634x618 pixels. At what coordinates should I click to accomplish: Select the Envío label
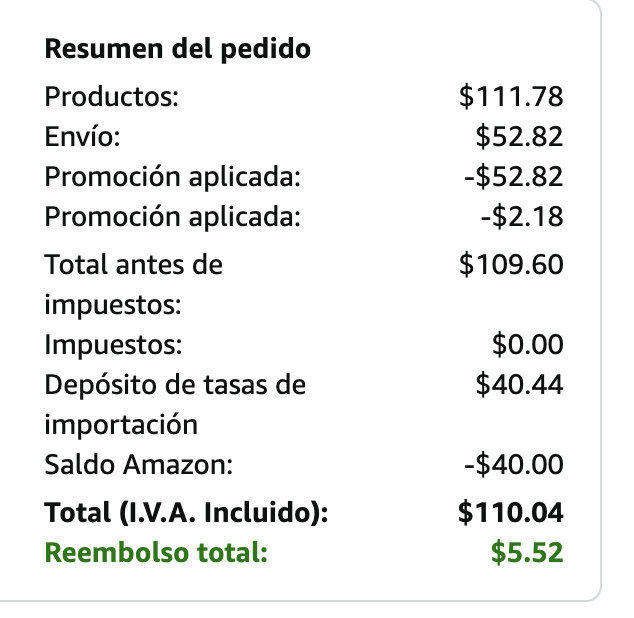pyautogui.click(x=82, y=136)
